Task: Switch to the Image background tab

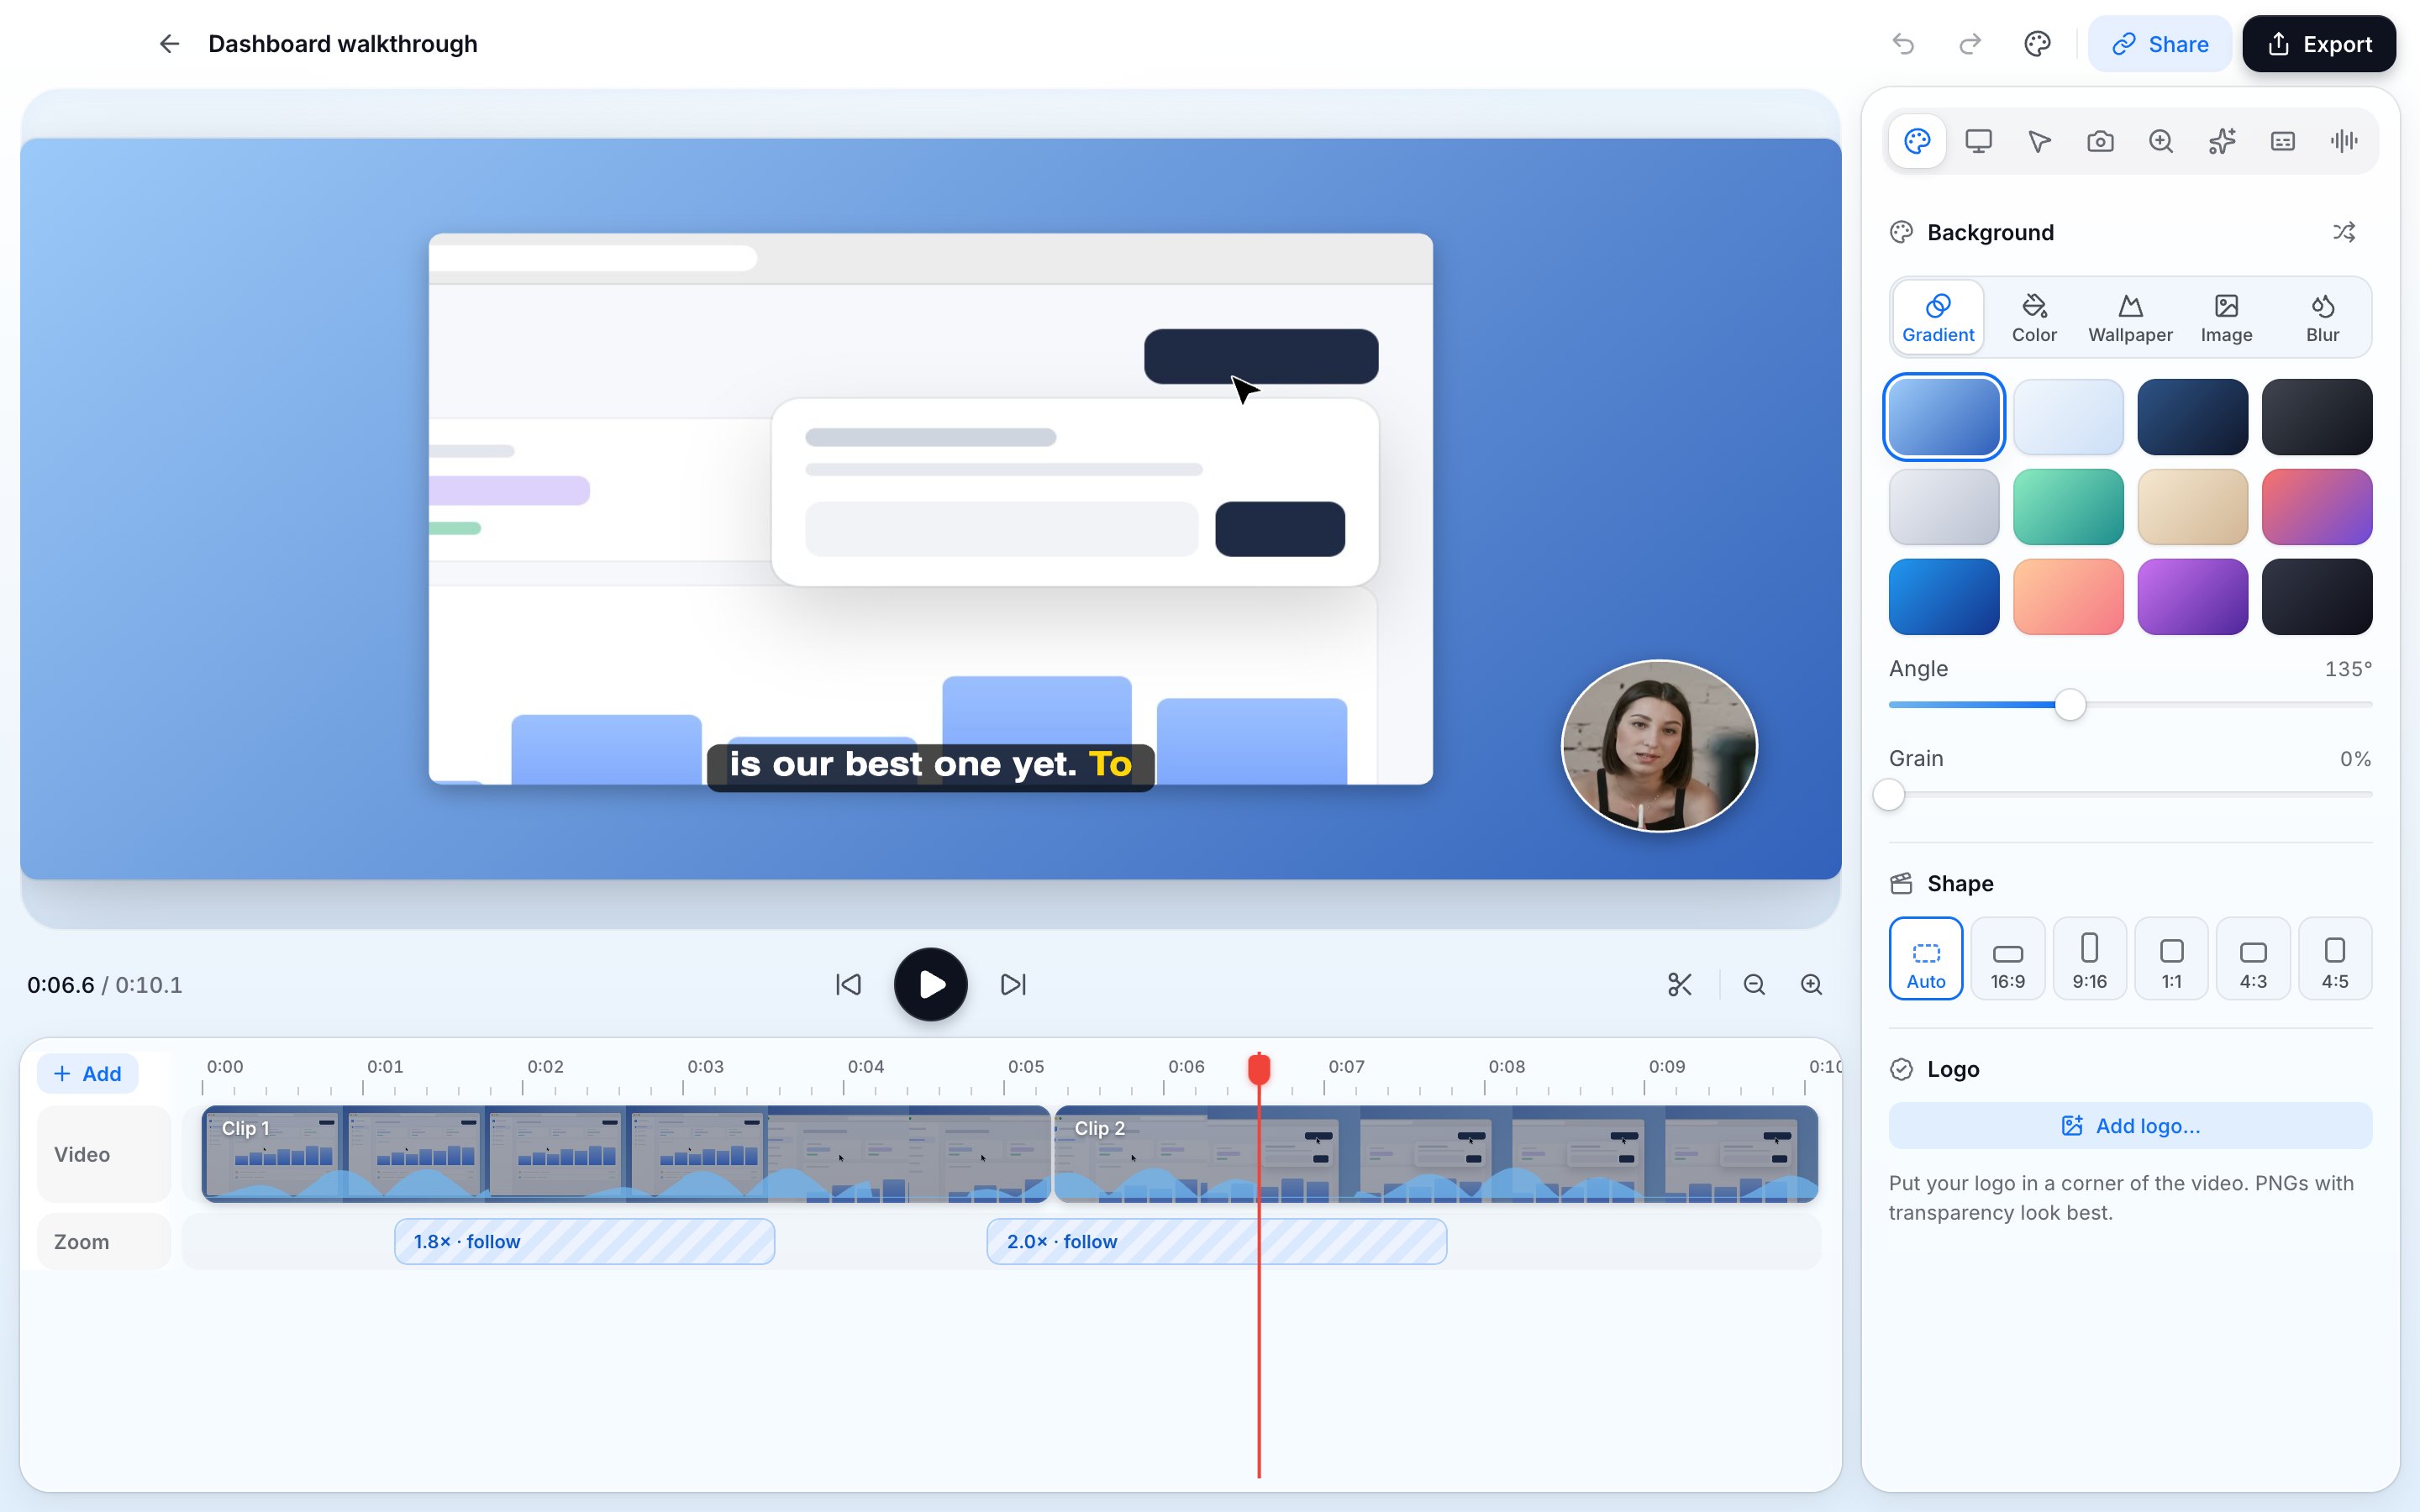Action: click(x=2226, y=318)
